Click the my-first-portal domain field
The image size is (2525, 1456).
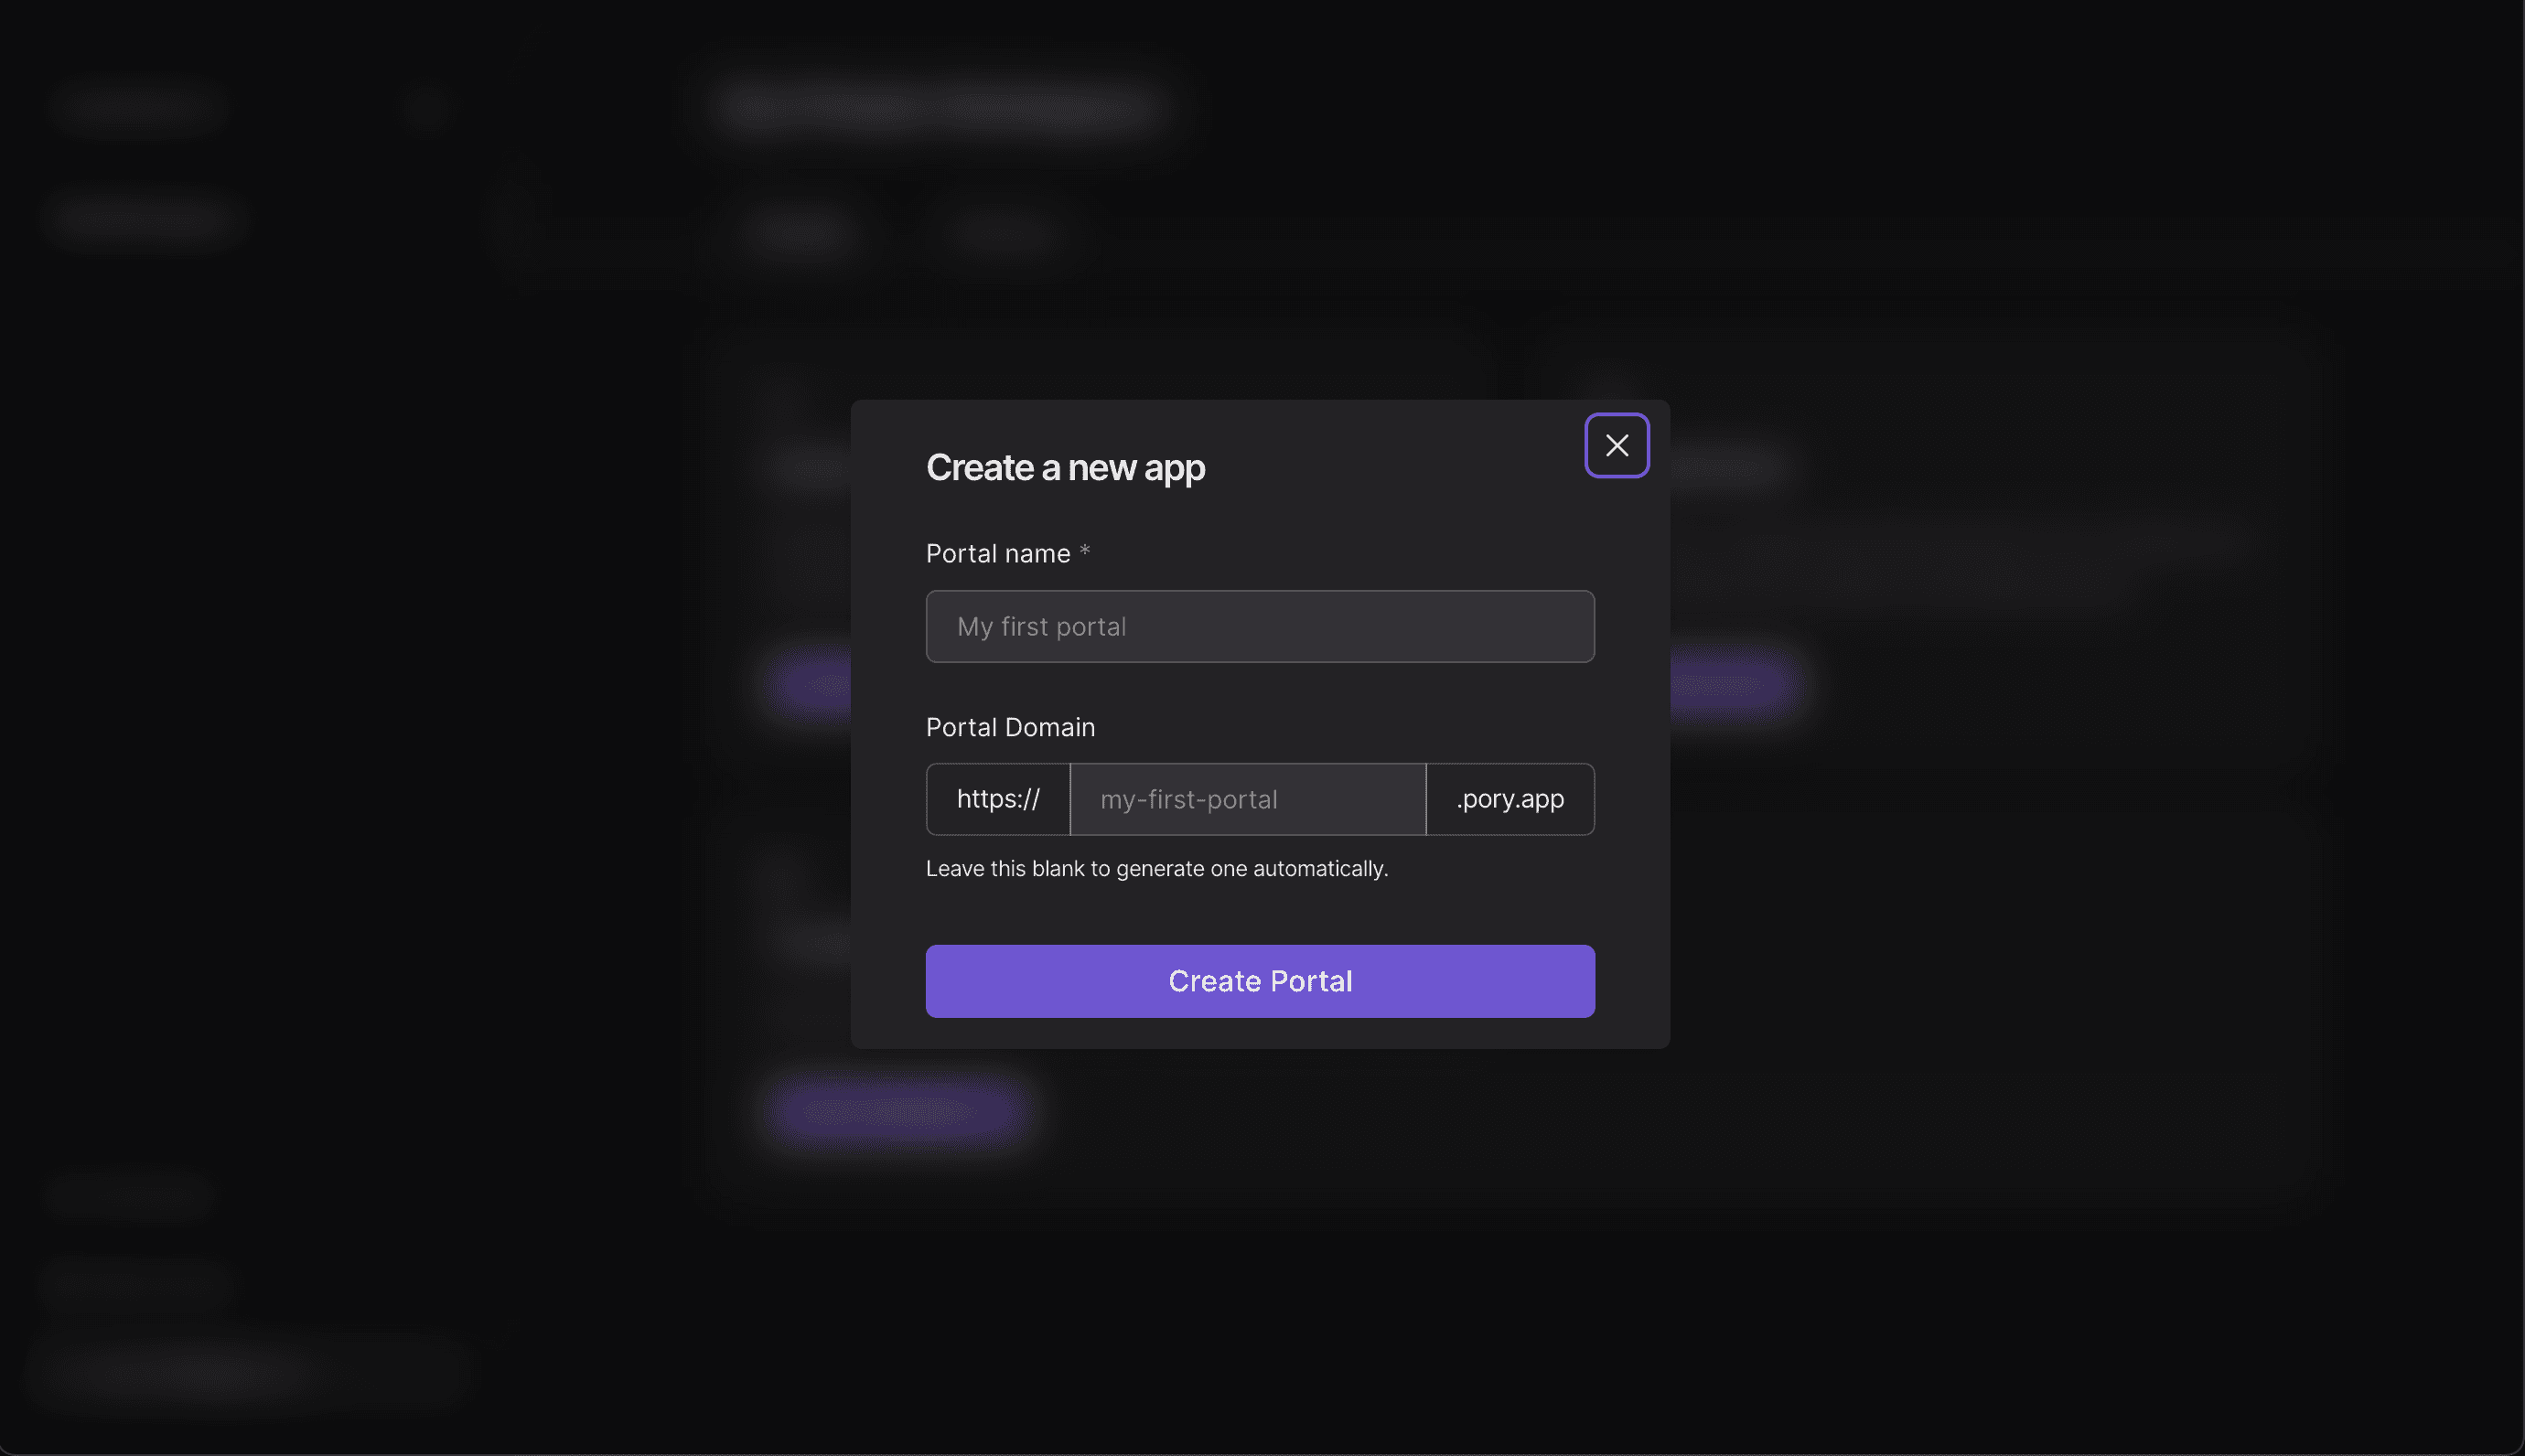tap(1247, 799)
